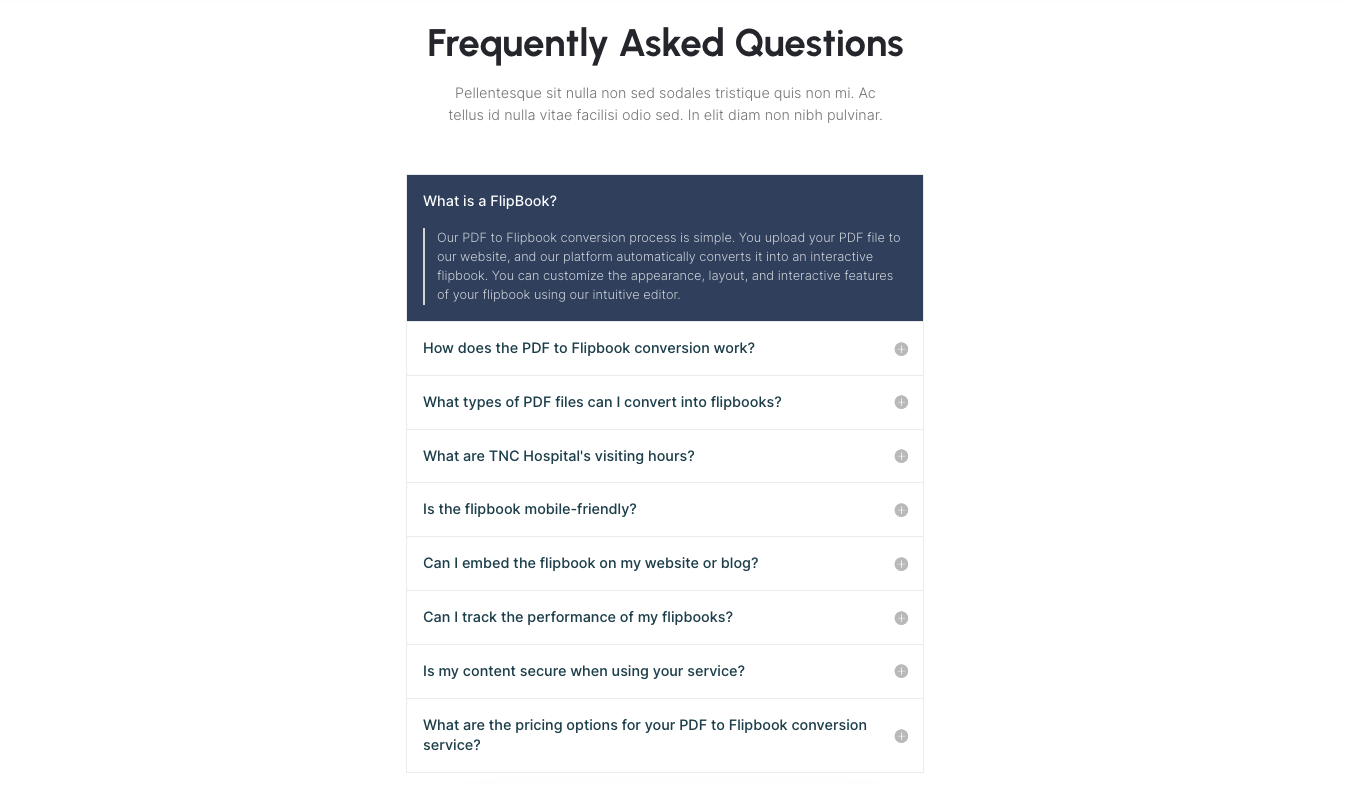1346x785 pixels.
Task: Click the plus icon beside PDF conversion question
Action: pos(901,349)
